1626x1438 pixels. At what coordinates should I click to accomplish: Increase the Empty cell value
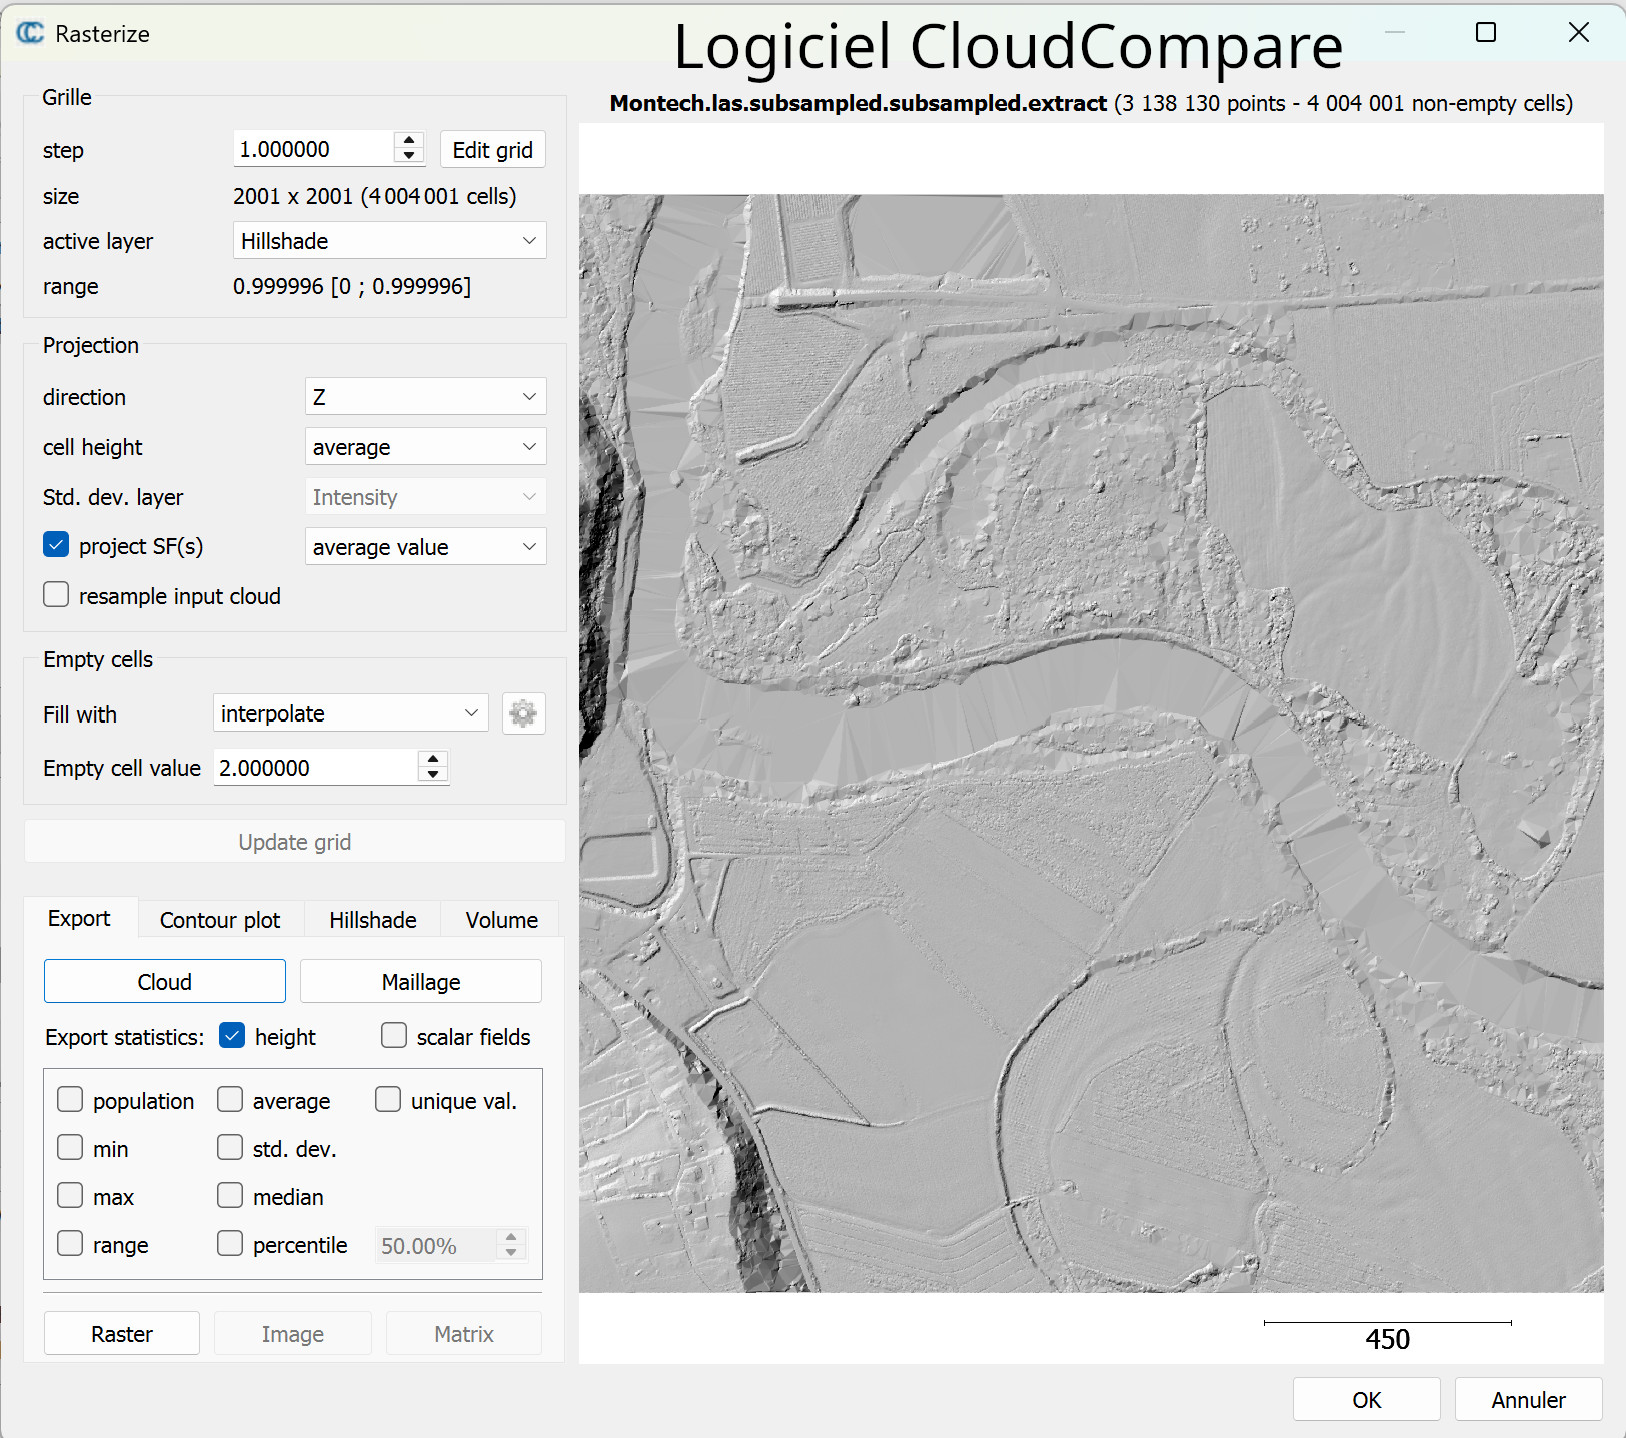(433, 760)
